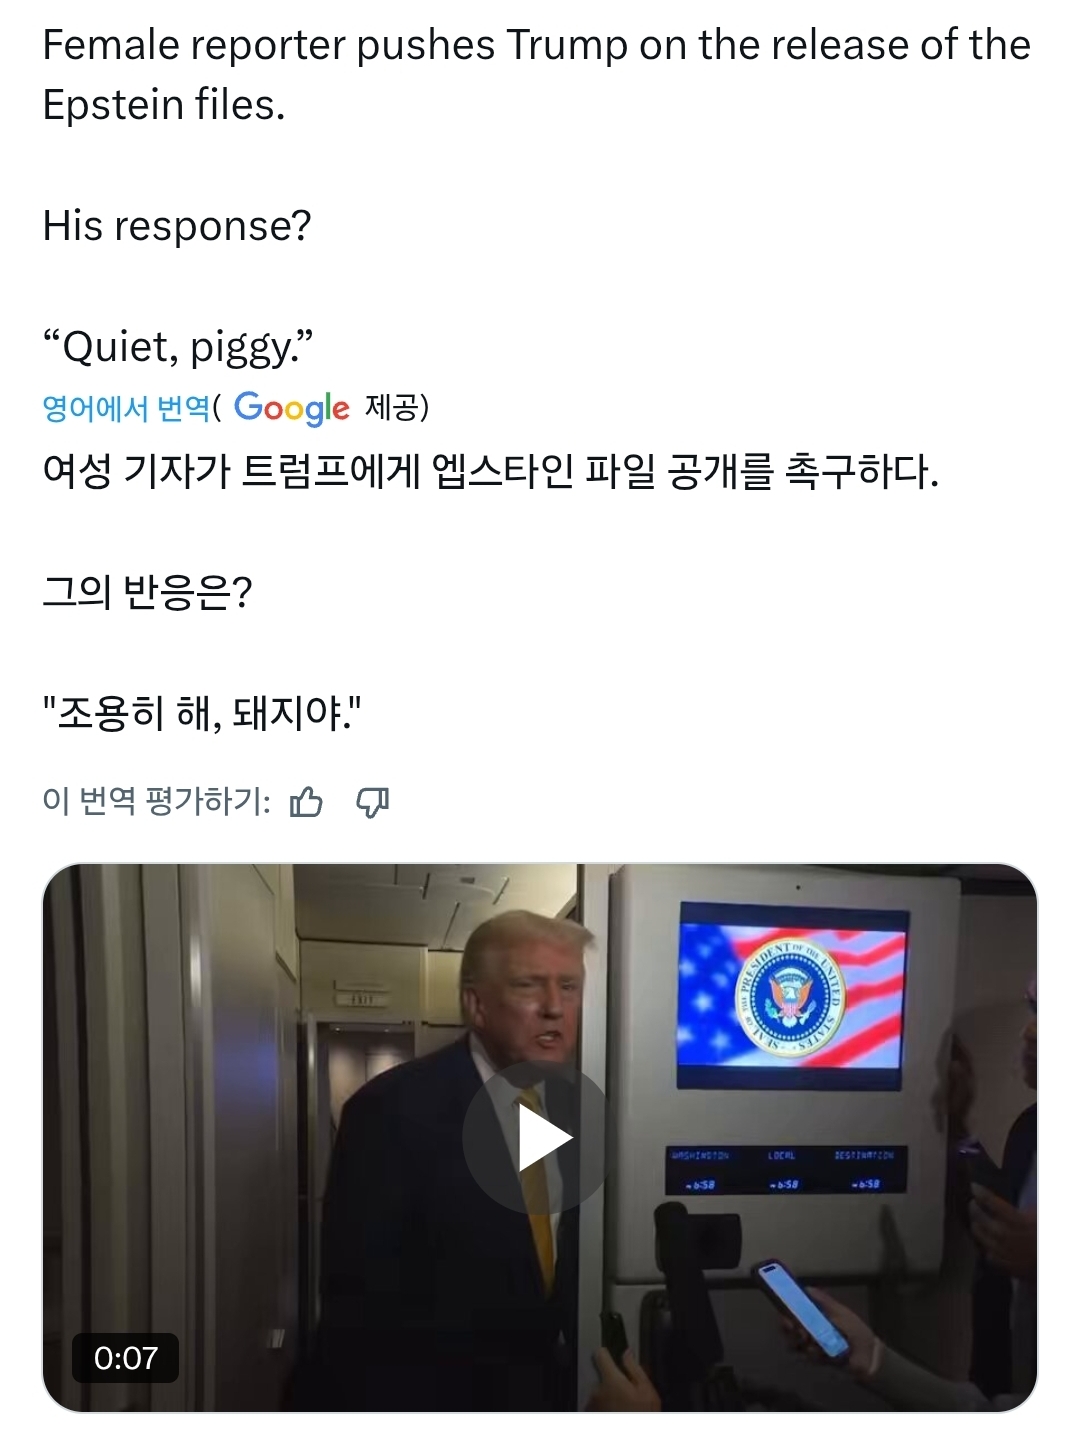Click the Korean translation '여성 기자가 트럼프에게' line
Viewport: 1080px width, 1444px height.
coord(490,470)
